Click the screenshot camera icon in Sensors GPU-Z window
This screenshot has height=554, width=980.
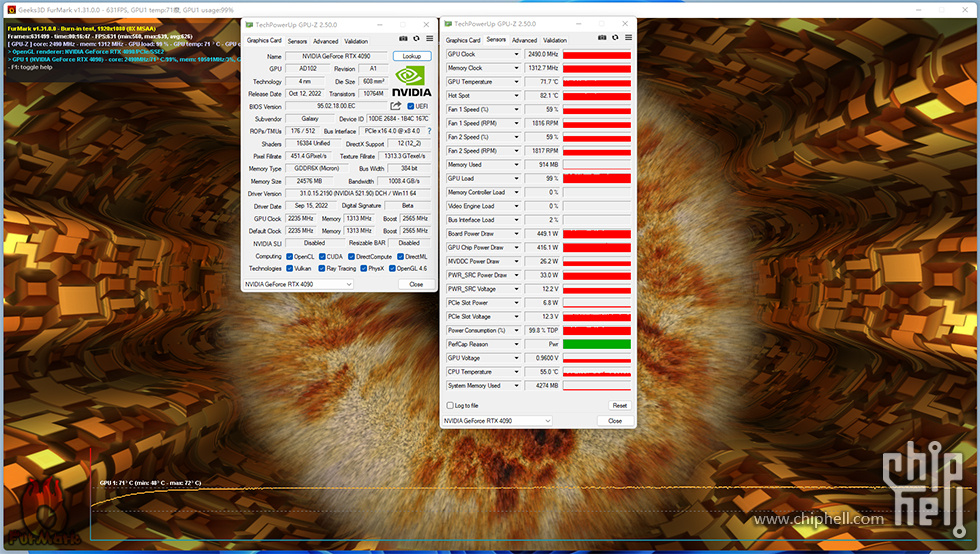pos(602,38)
